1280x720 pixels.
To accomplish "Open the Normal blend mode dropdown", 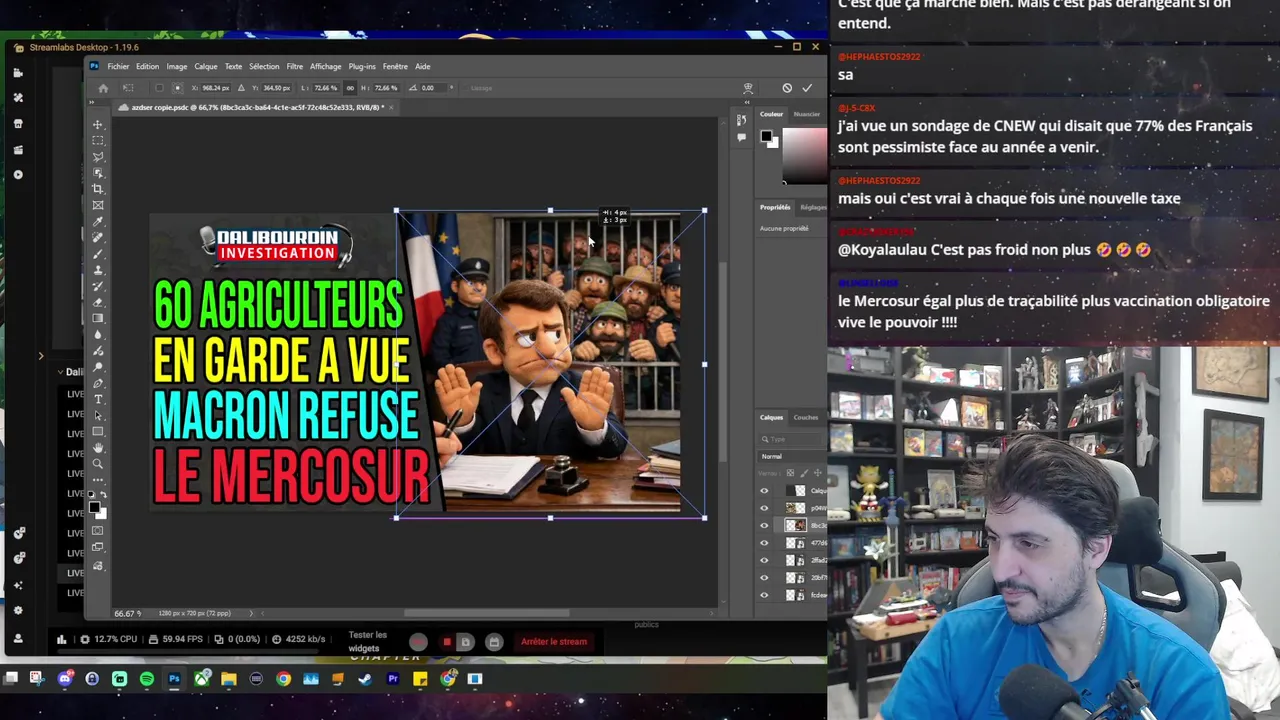I will point(792,457).
